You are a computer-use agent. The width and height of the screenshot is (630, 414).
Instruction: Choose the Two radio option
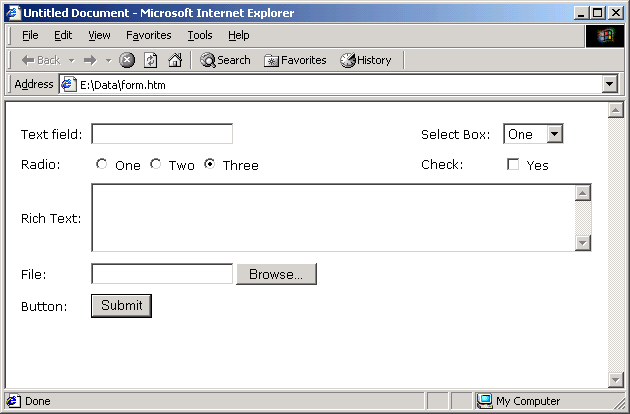[x=156, y=165]
